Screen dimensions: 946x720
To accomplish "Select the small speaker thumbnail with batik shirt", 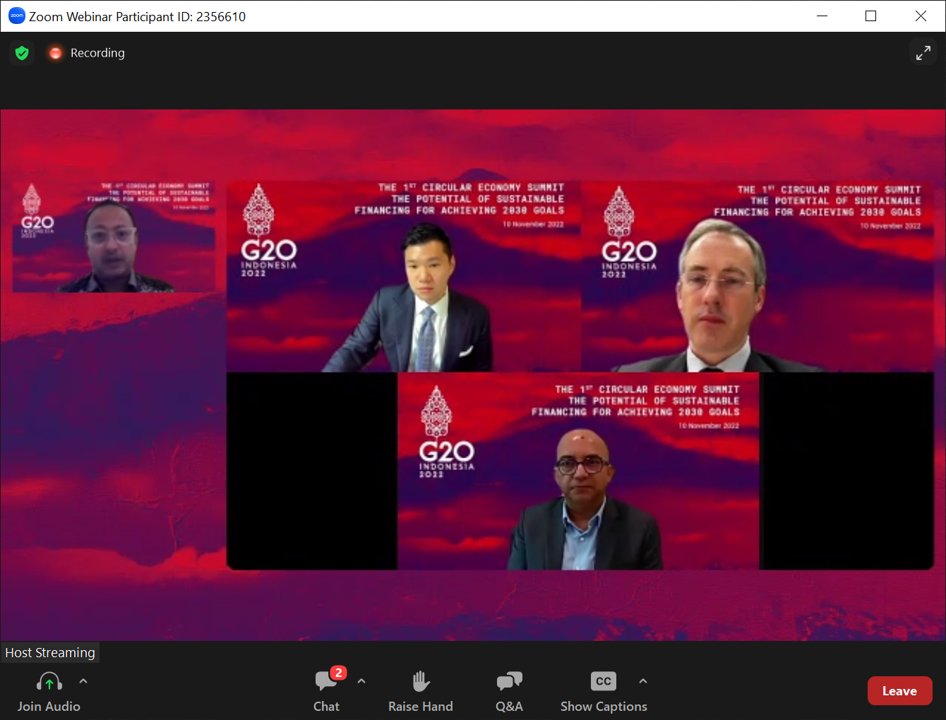I will [x=114, y=236].
